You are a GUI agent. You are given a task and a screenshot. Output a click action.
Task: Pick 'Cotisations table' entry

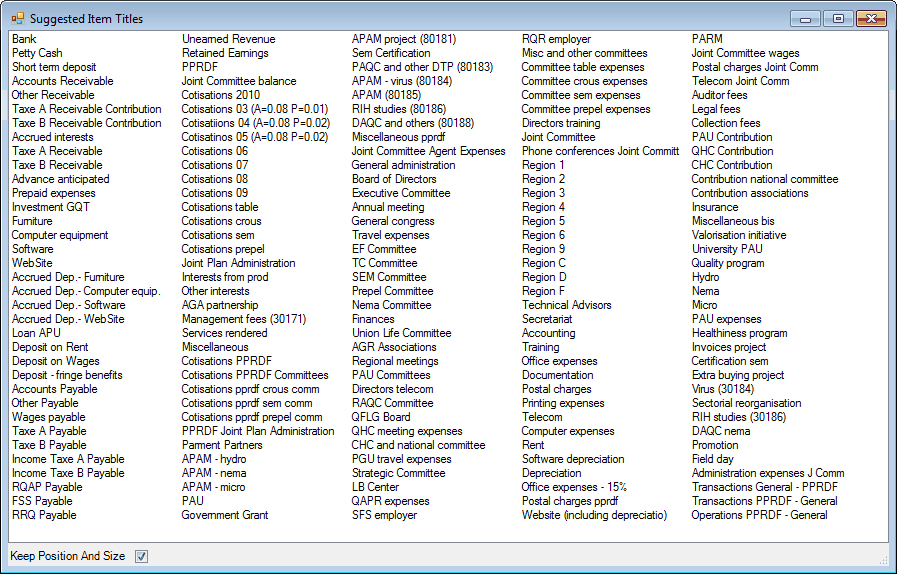pyautogui.click(x=220, y=207)
